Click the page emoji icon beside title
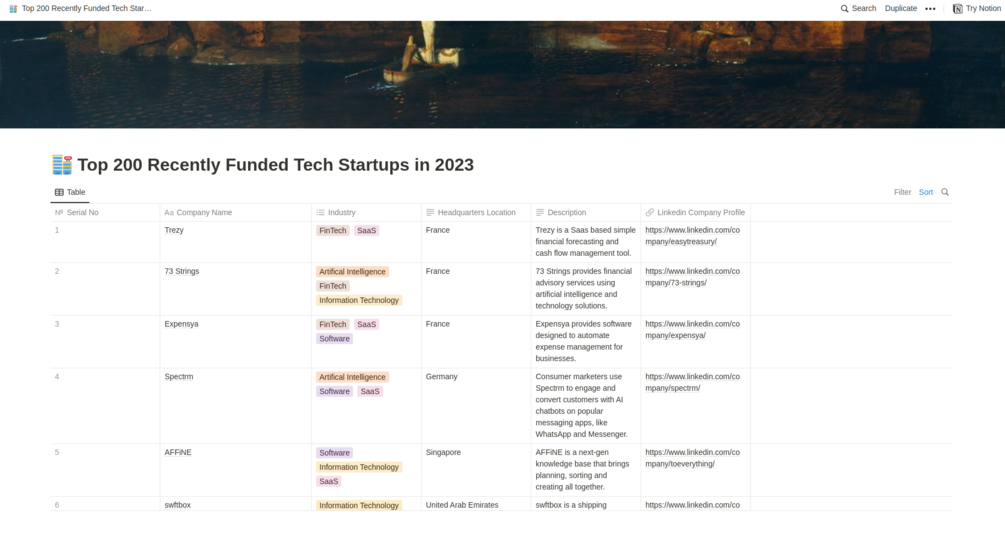This screenshot has width=1005, height=534. (62, 165)
